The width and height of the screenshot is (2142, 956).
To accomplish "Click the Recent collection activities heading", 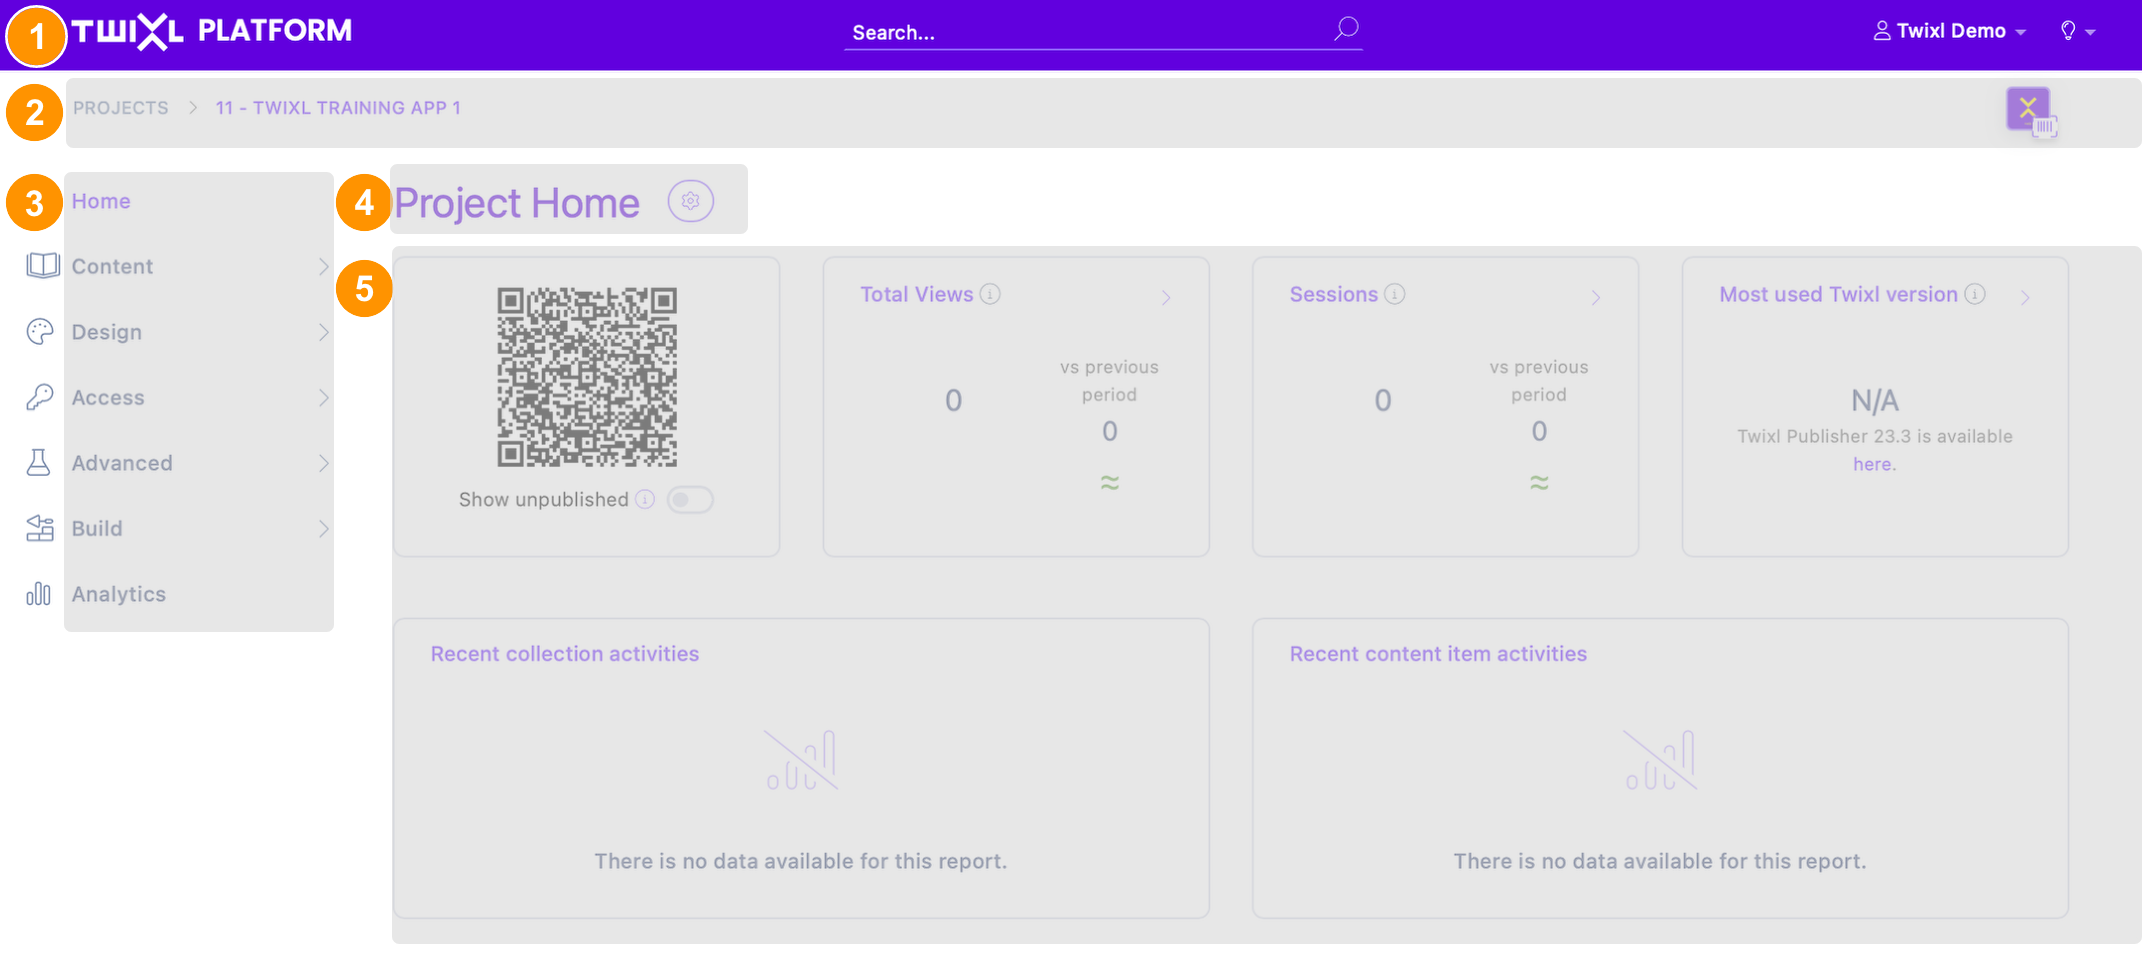I will click(x=565, y=654).
